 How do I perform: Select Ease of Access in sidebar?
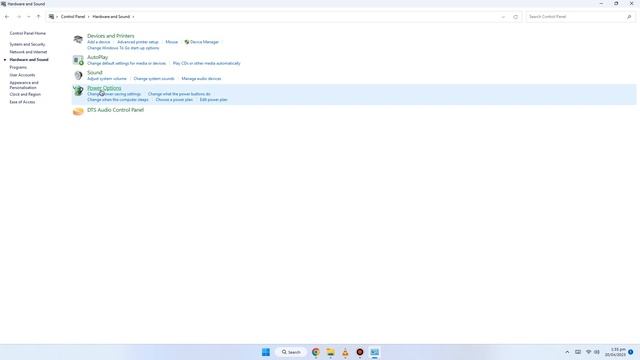22,102
